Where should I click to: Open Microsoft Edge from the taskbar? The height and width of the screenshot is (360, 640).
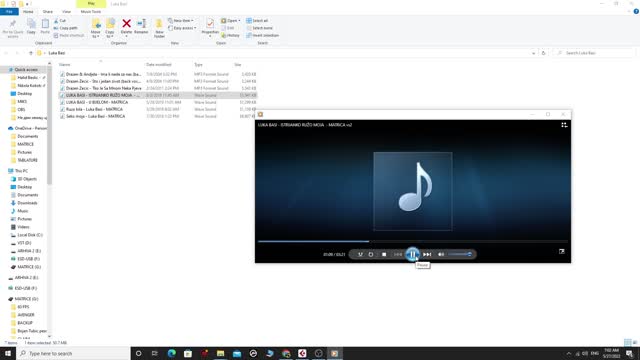[171, 353]
